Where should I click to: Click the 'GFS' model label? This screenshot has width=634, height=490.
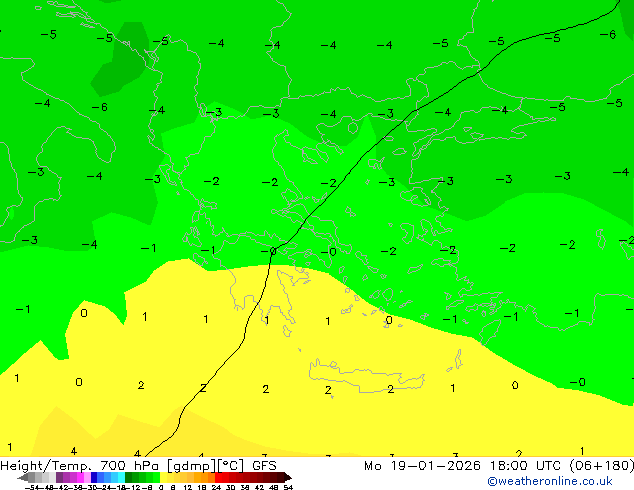(x=264, y=466)
